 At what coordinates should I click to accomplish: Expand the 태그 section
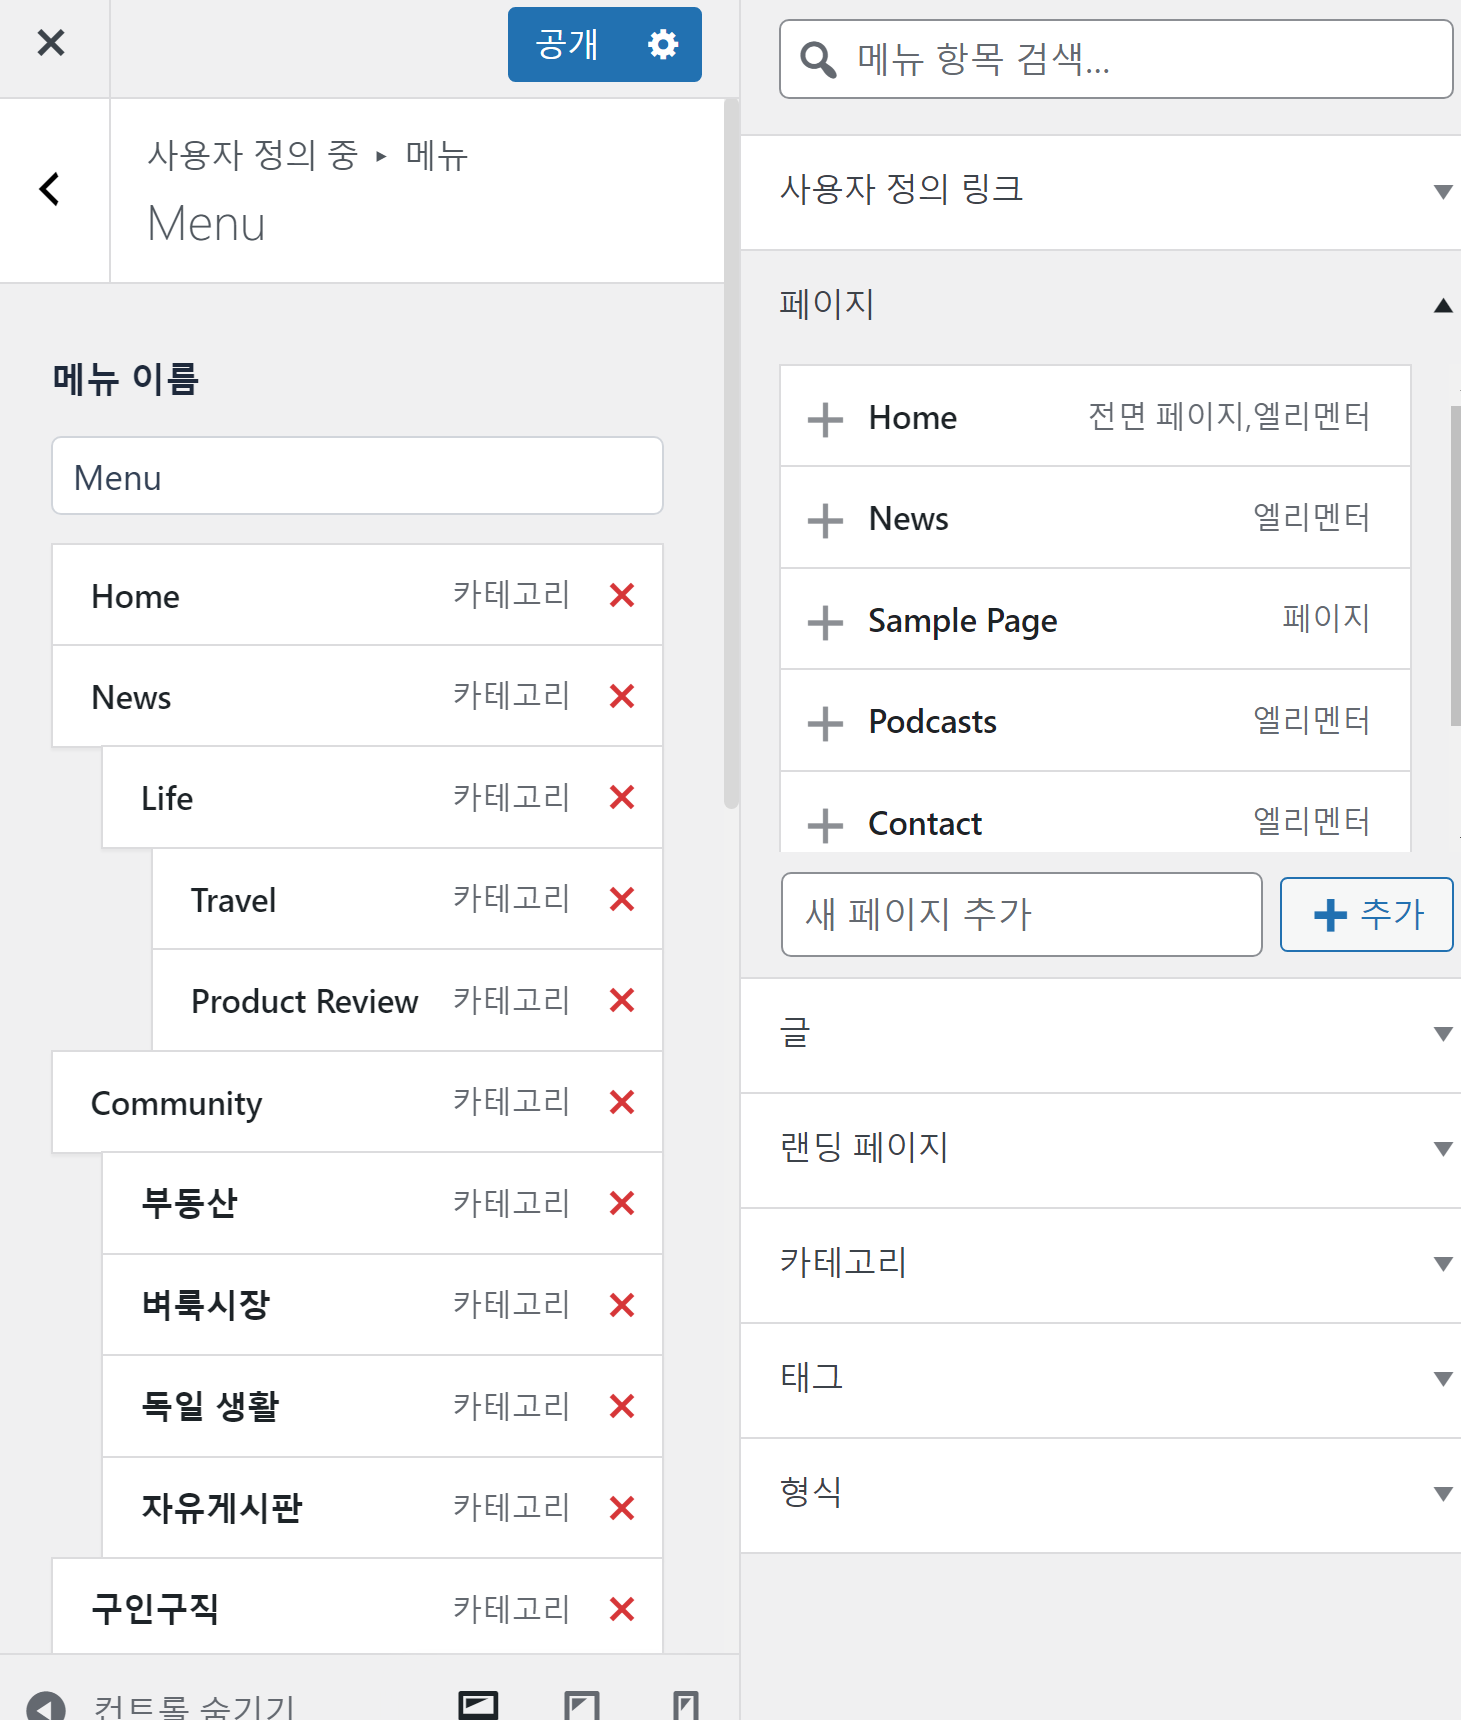point(1101,1378)
